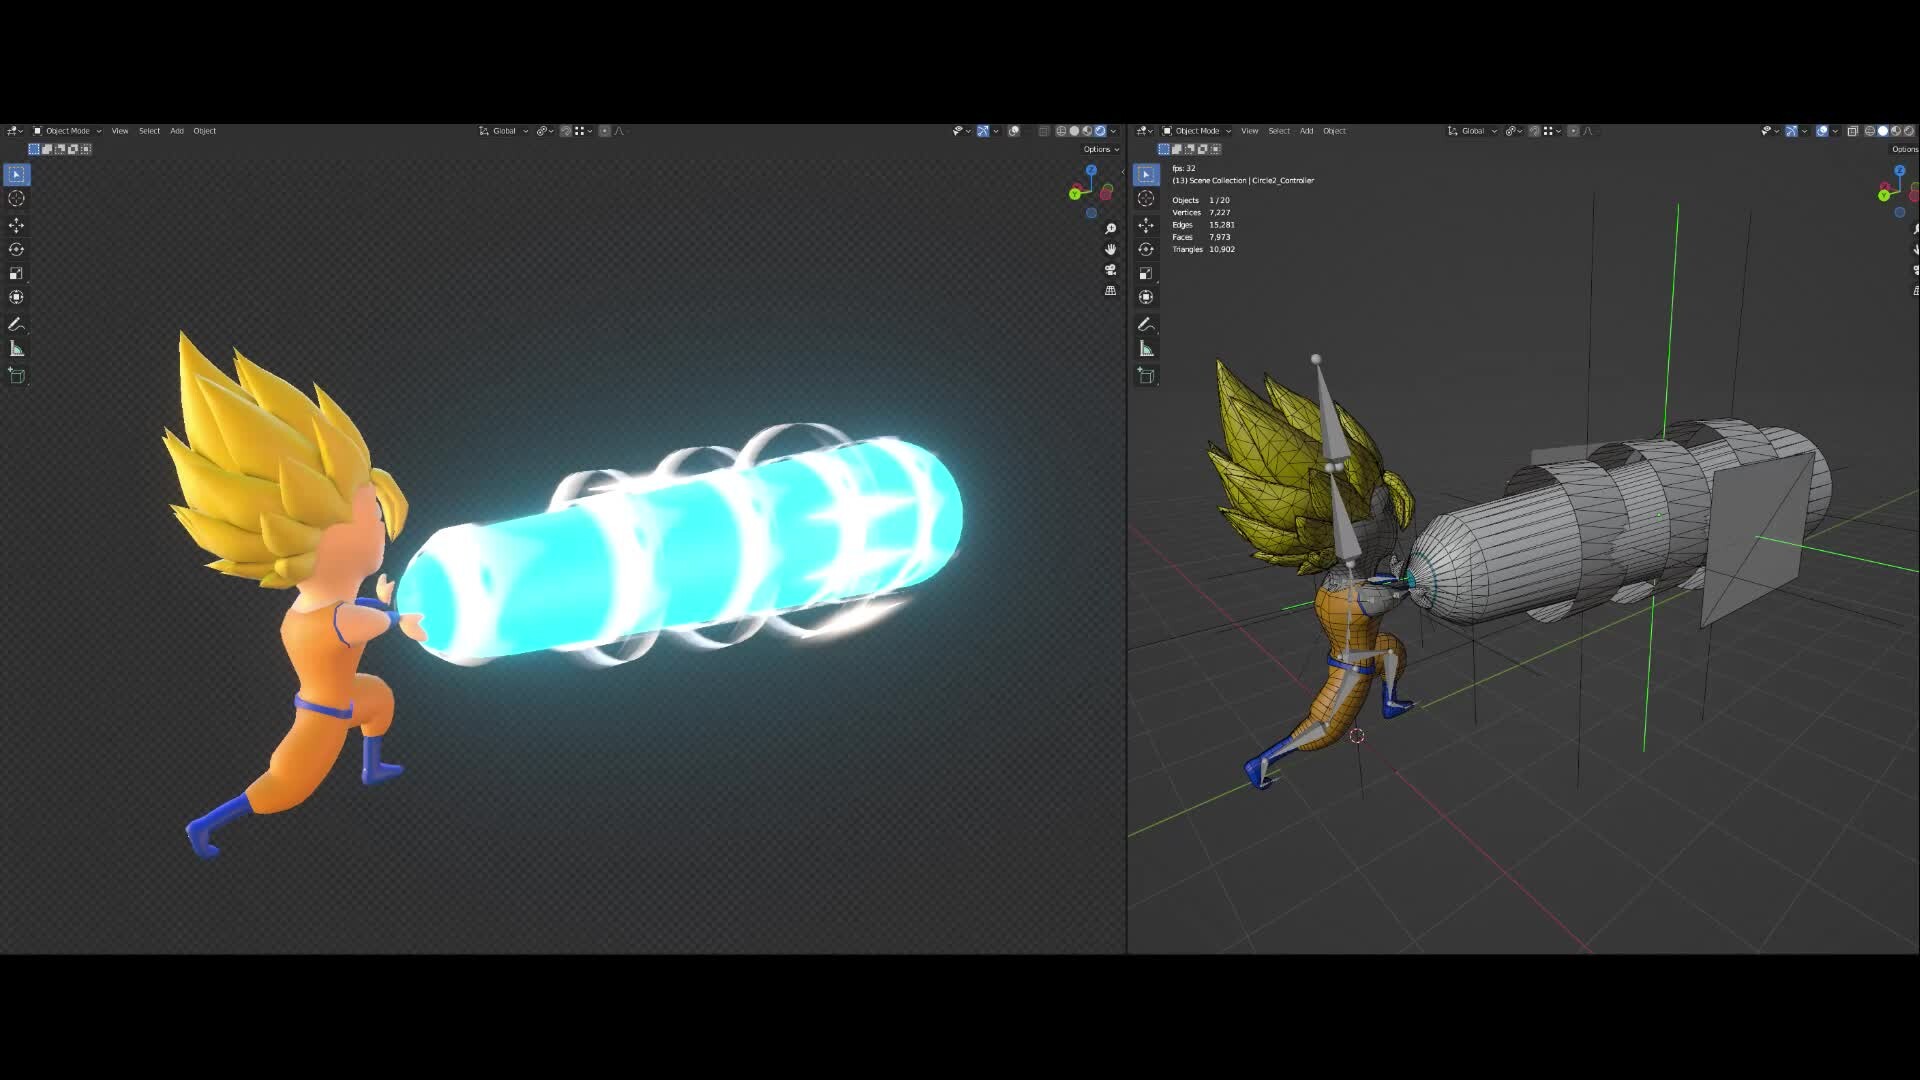The width and height of the screenshot is (1920, 1080).
Task: Select the Annotate tool in left viewport
Action: click(16, 324)
